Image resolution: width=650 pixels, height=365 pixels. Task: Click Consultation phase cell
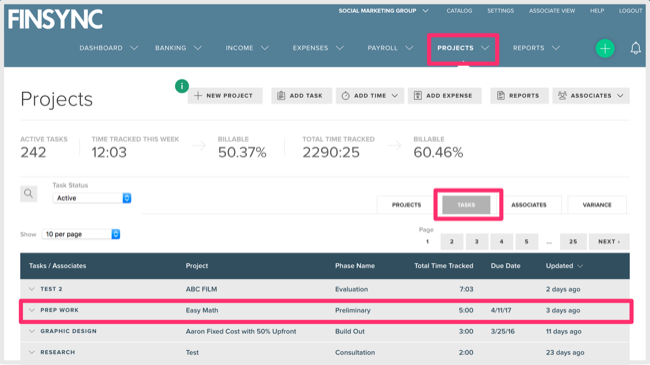tap(355, 353)
